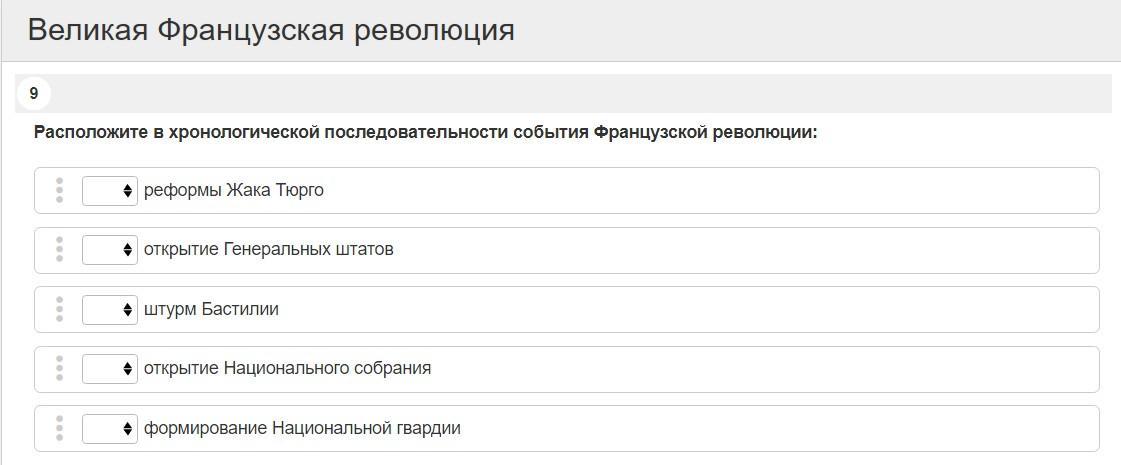This screenshot has height=465, width=1121.
Task: Select the формирование Национальной гвардии answer row
Action: pos(566,429)
